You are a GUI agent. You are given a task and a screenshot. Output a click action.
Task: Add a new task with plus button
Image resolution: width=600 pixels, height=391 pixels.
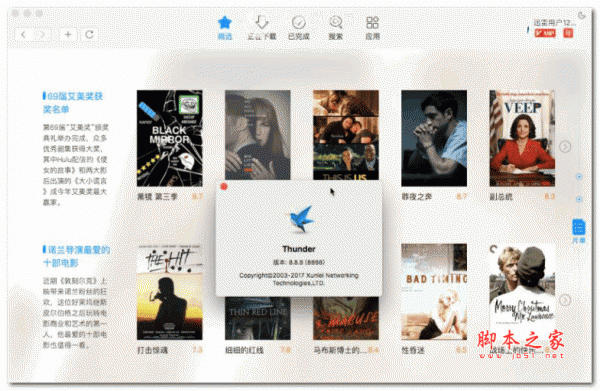click(x=68, y=34)
